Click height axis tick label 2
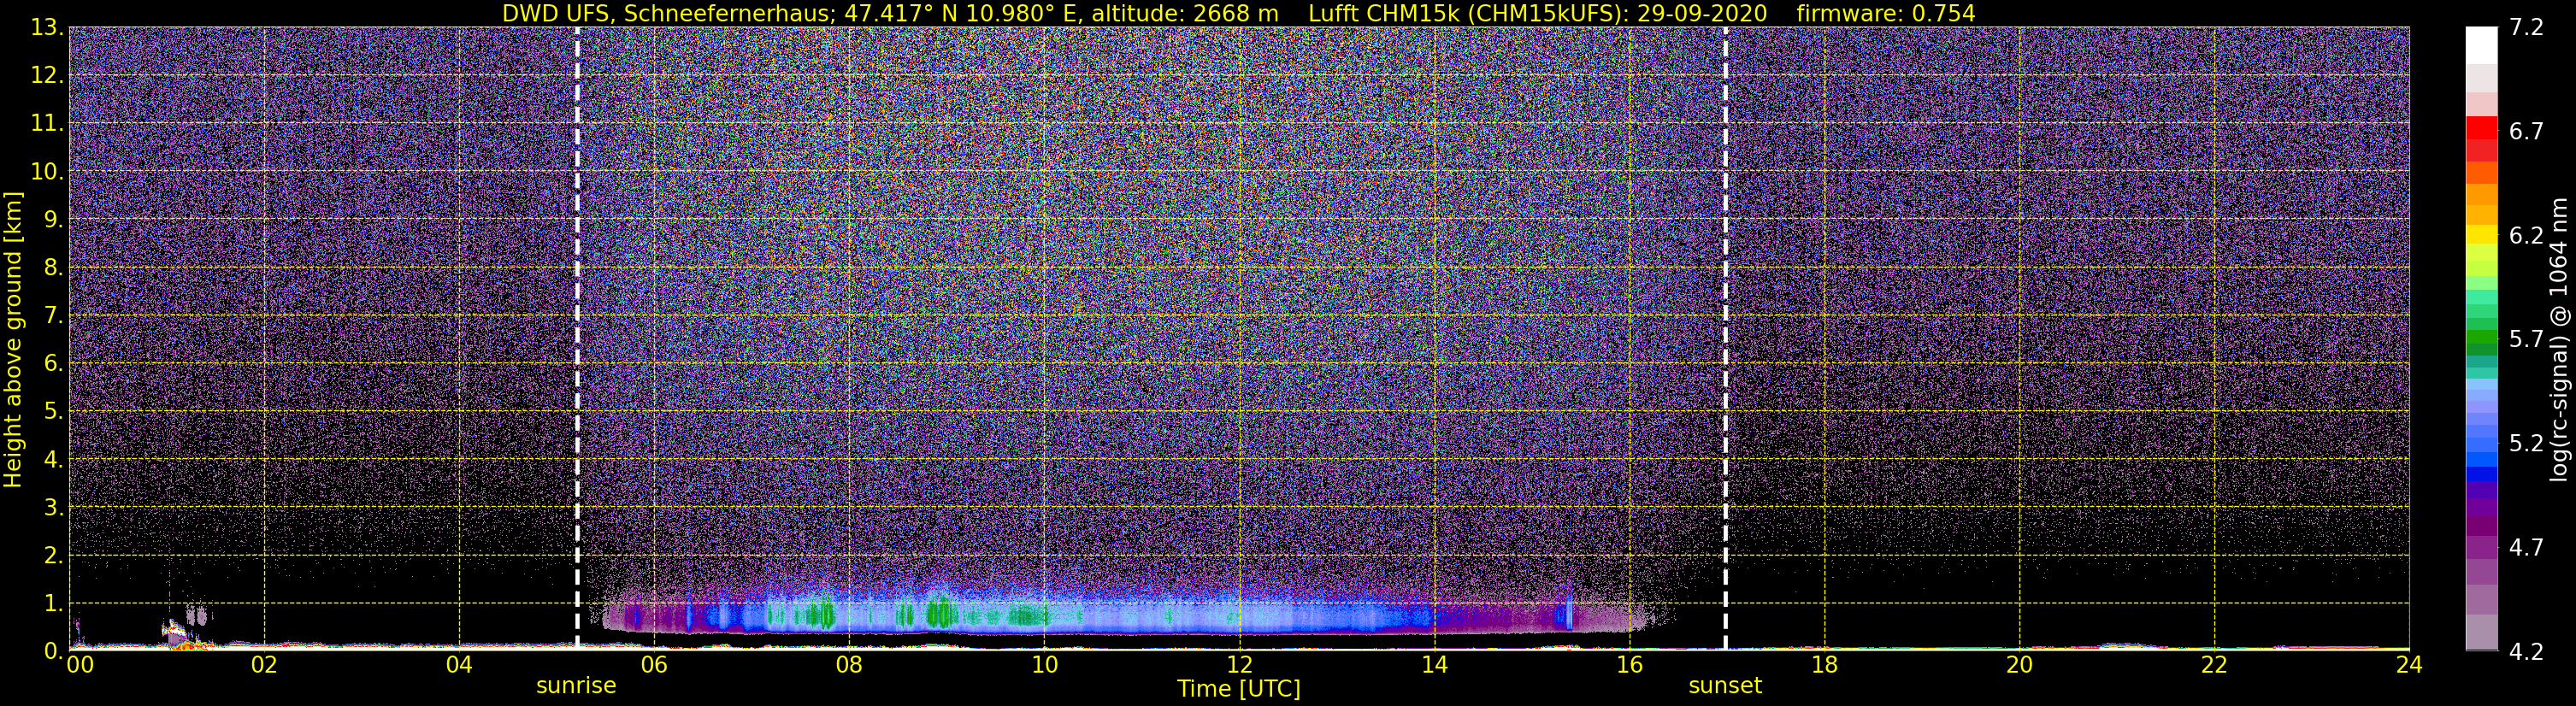2576x706 pixels. click(x=54, y=556)
